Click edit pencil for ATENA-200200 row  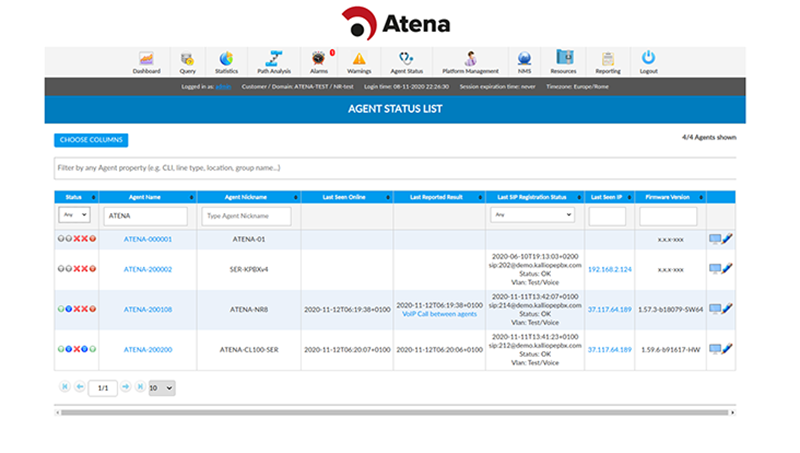click(728, 349)
